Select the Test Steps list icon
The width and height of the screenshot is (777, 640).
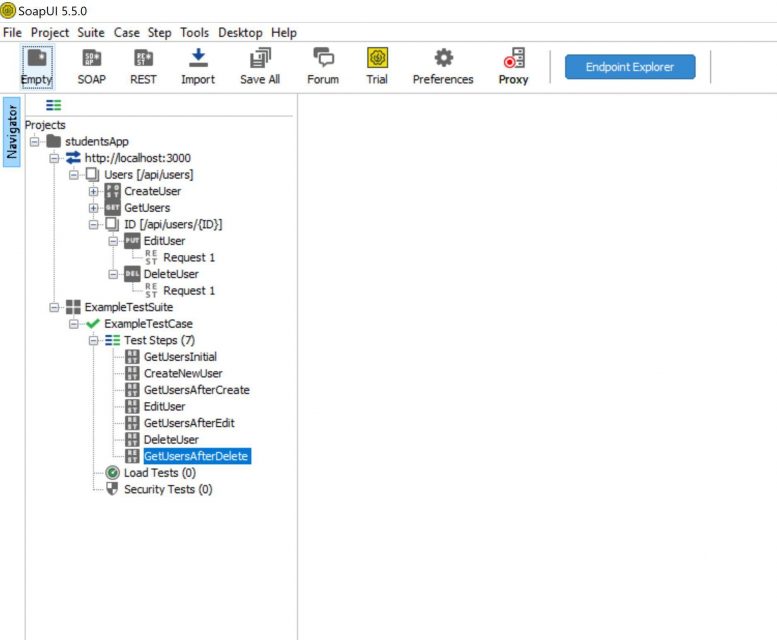pyautogui.click(x=112, y=340)
